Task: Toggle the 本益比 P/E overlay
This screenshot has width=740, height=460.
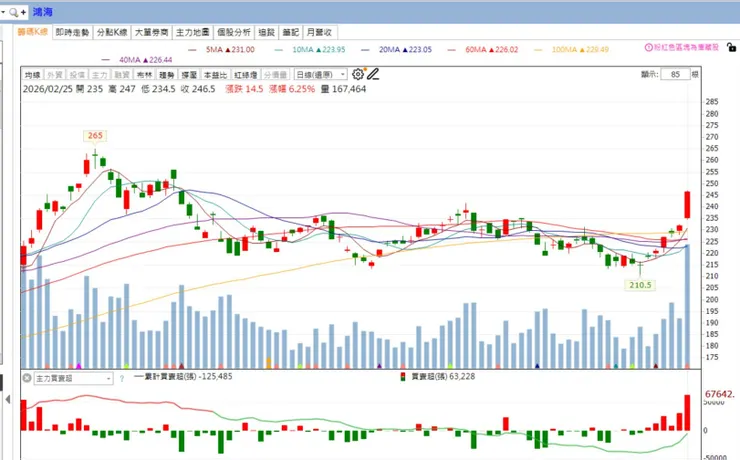Action: [215, 75]
